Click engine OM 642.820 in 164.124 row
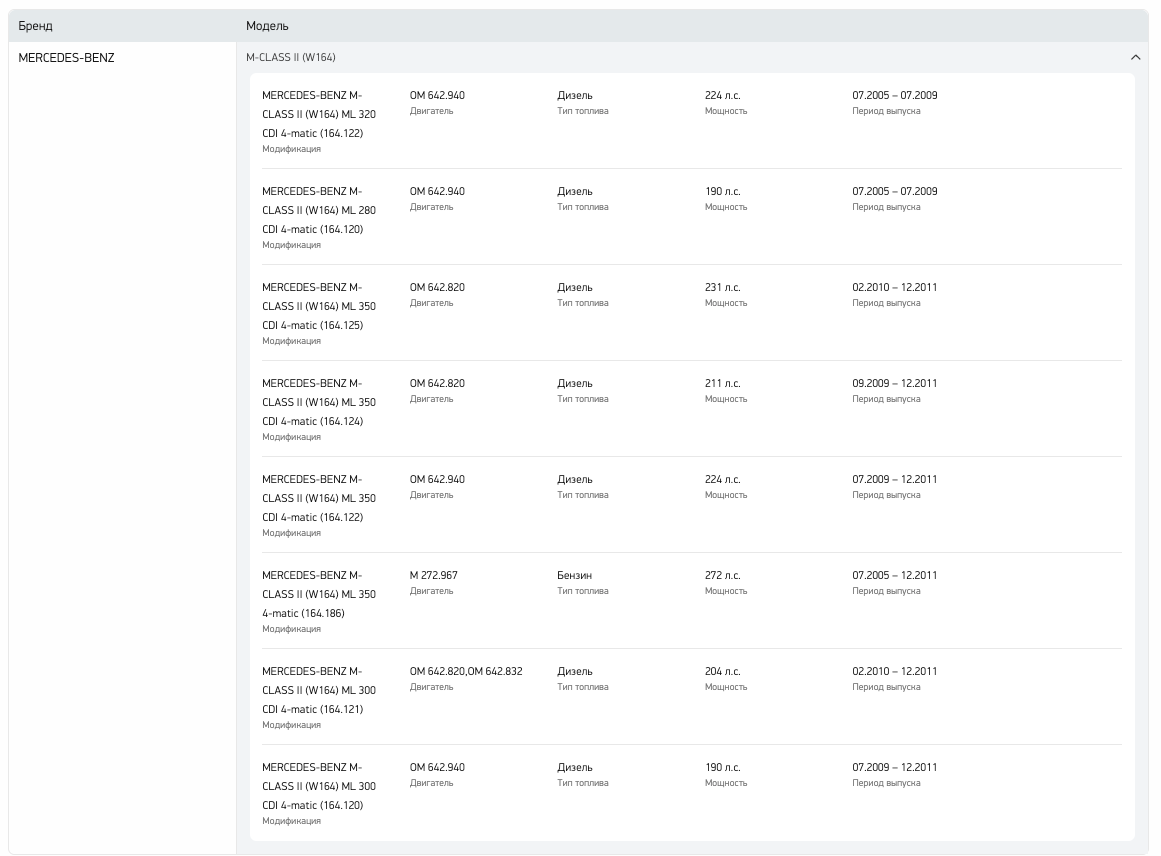The height and width of the screenshot is (856, 1161). click(x=438, y=384)
